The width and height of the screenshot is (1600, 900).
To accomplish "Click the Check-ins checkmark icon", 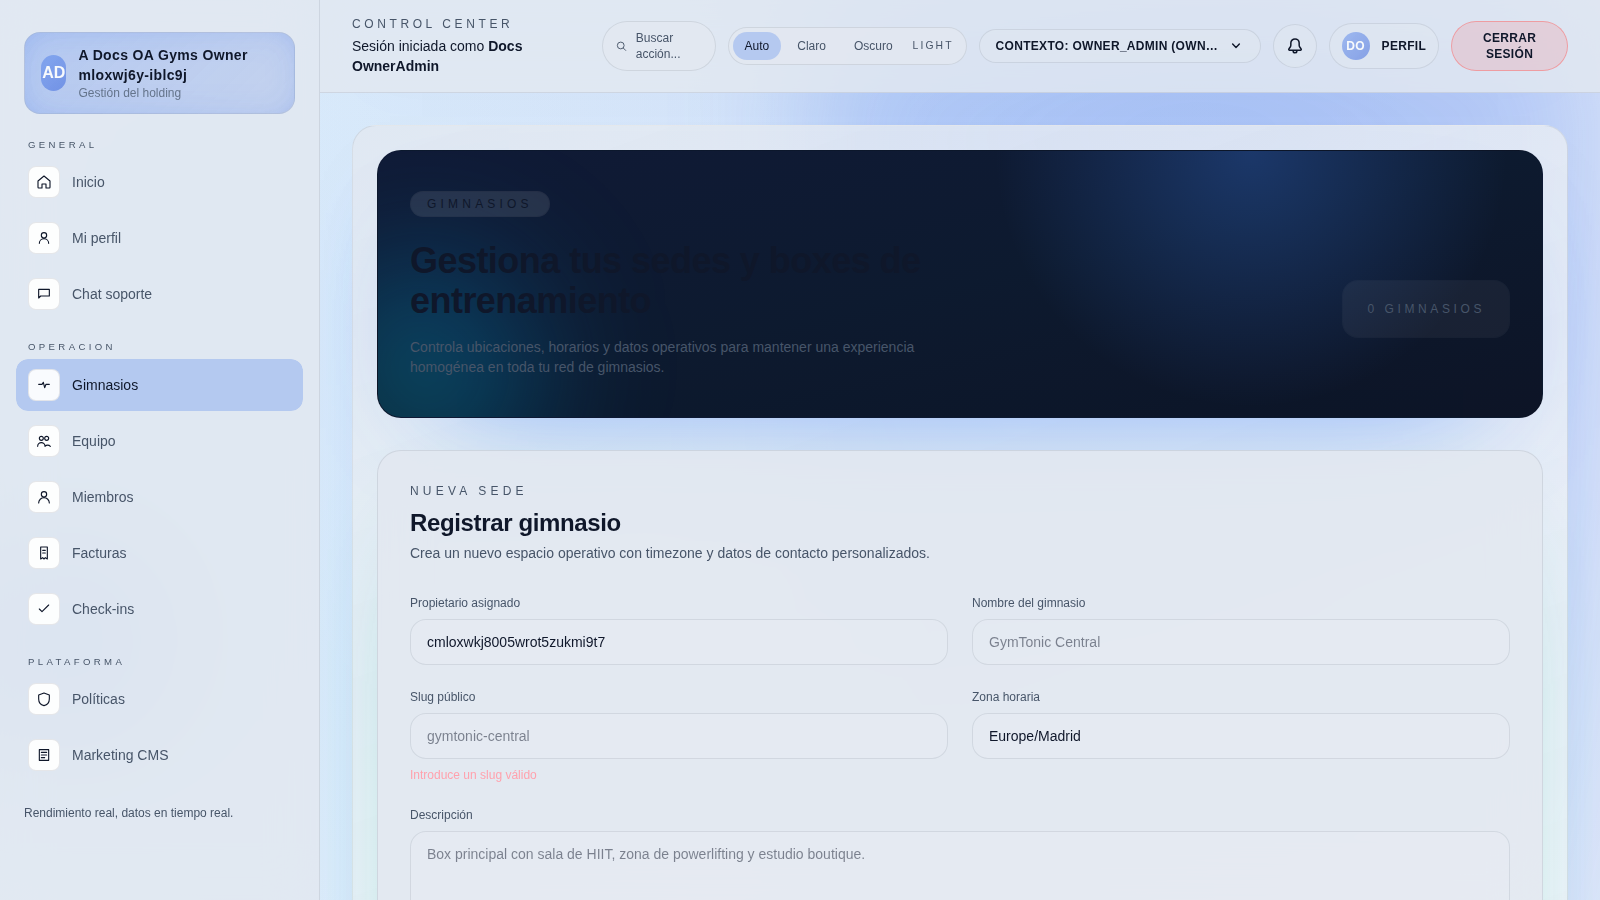I will tap(44, 609).
